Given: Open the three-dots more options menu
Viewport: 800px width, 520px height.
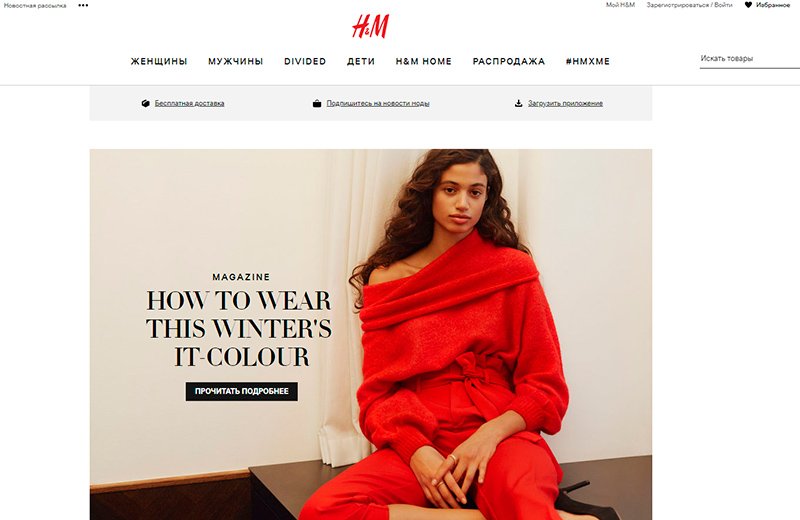Looking at the screenshot, I should click(x=83, y=5).
